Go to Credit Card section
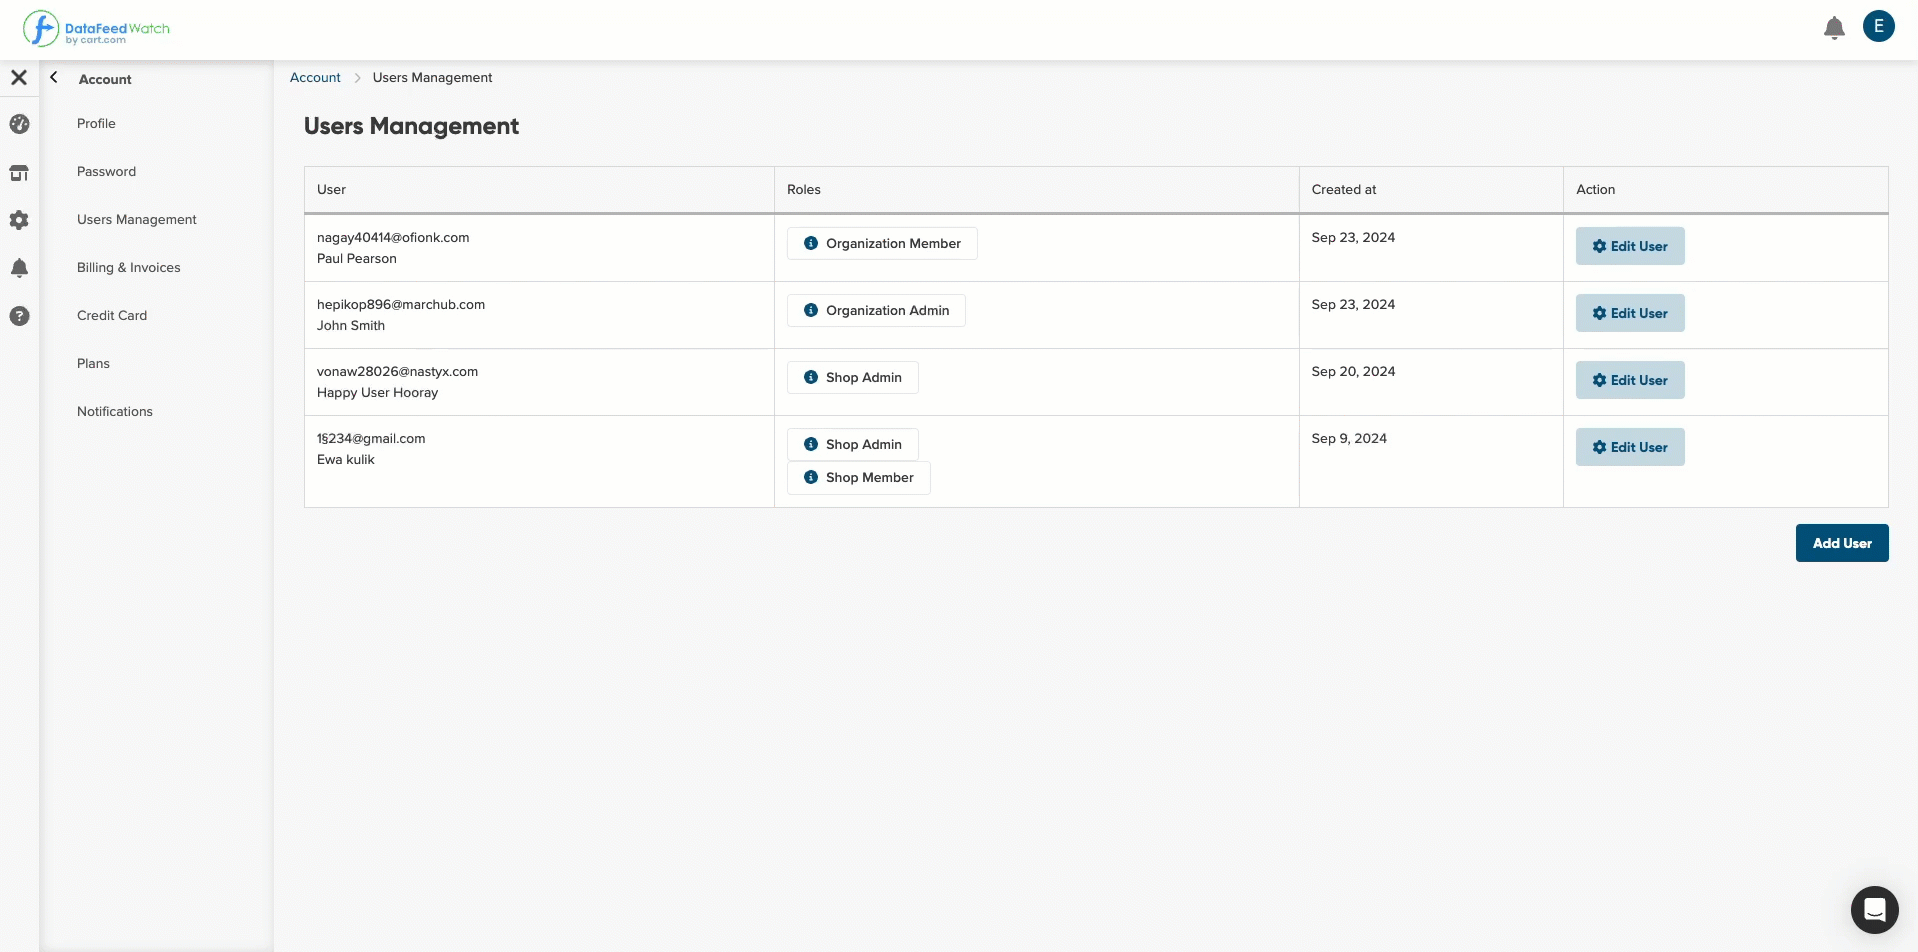 point(112,315)
